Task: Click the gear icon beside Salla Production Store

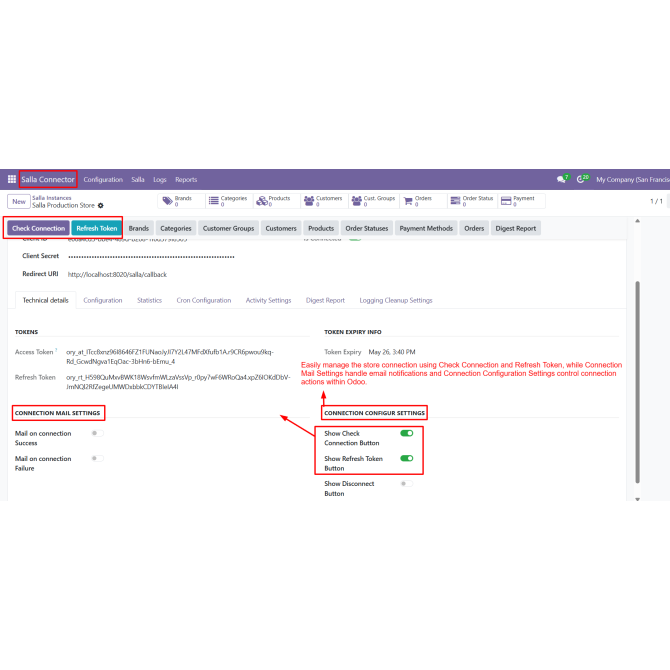Action: pos(101,206)
